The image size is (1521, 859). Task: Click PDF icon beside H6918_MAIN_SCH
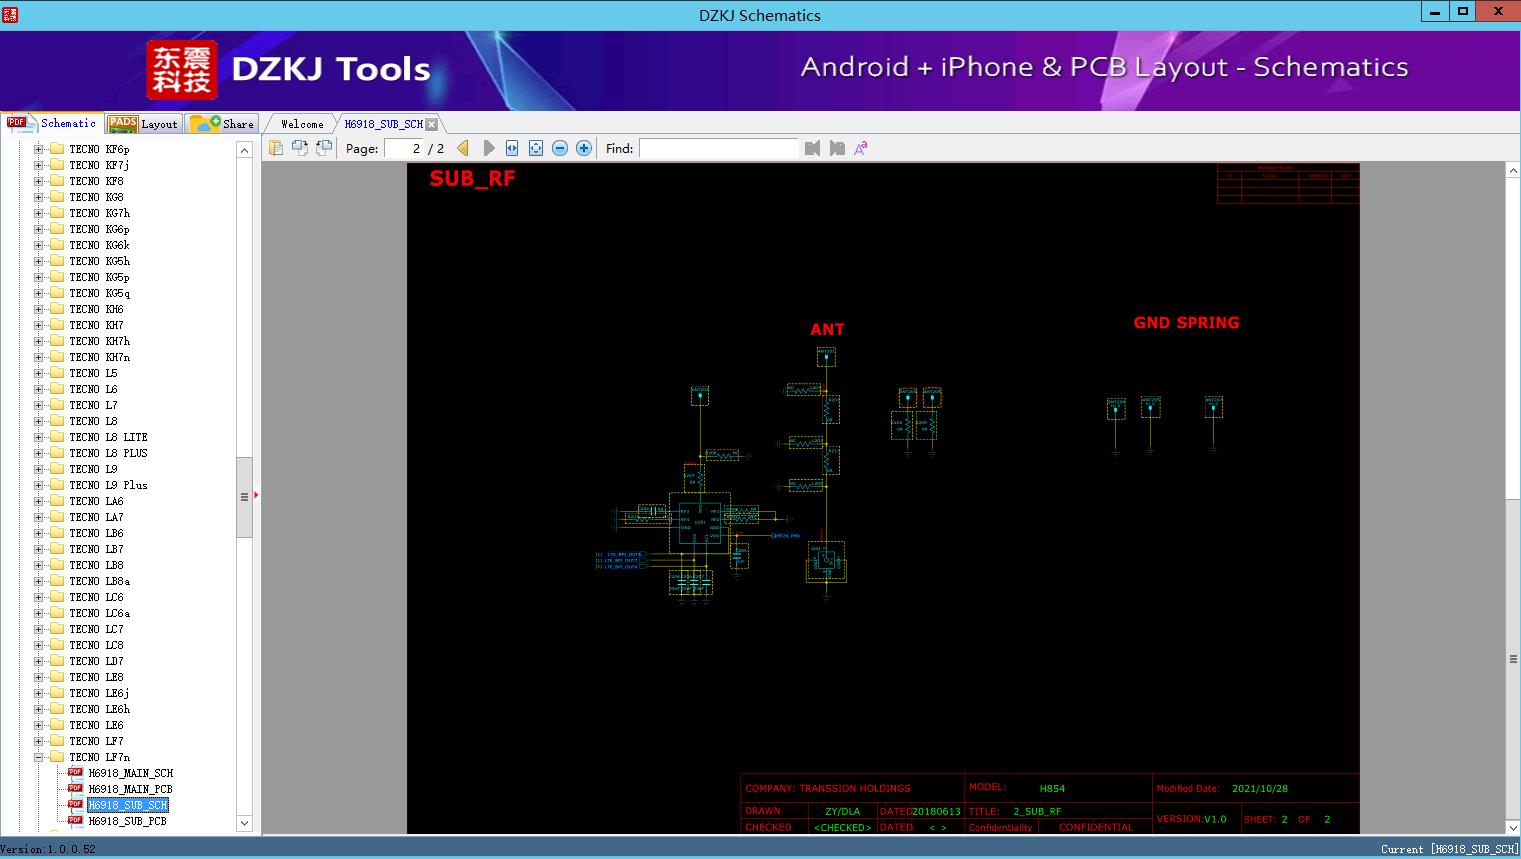[75, 773]
